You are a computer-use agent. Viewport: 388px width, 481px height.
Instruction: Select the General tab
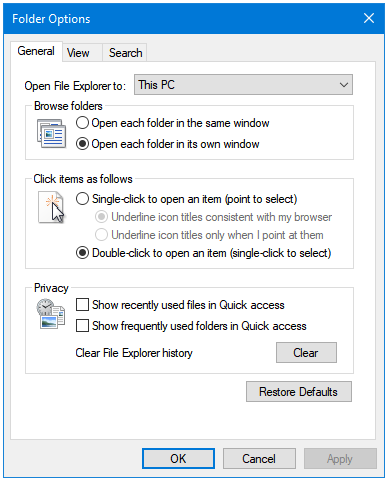(36, 51)
